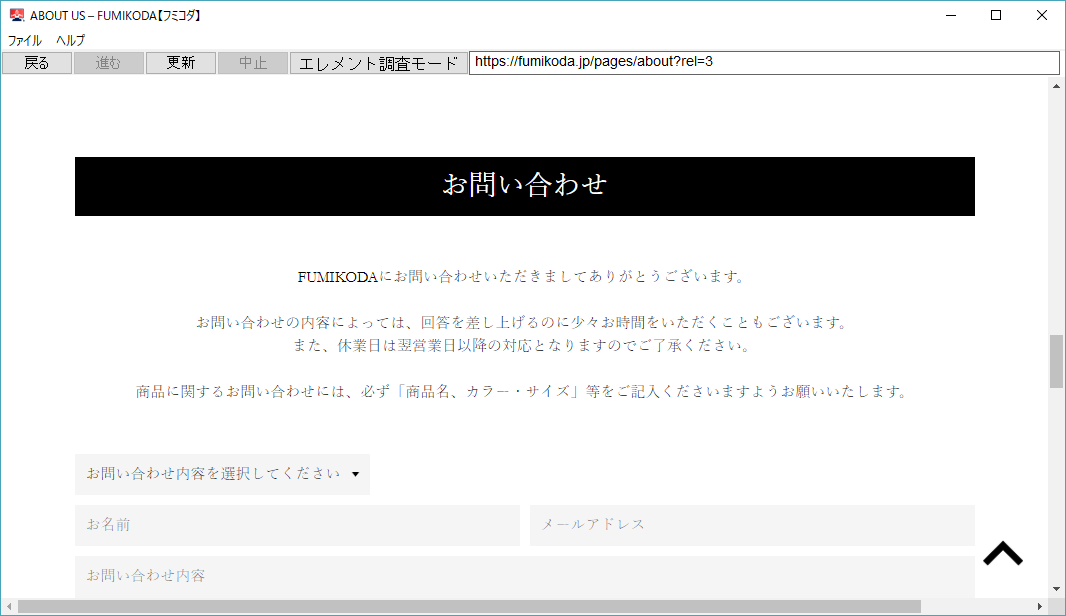Toggle エレメント調査モード inspection mode
Image resolution: width=1066 pixels, height=616 pixels.
(379, 63)
